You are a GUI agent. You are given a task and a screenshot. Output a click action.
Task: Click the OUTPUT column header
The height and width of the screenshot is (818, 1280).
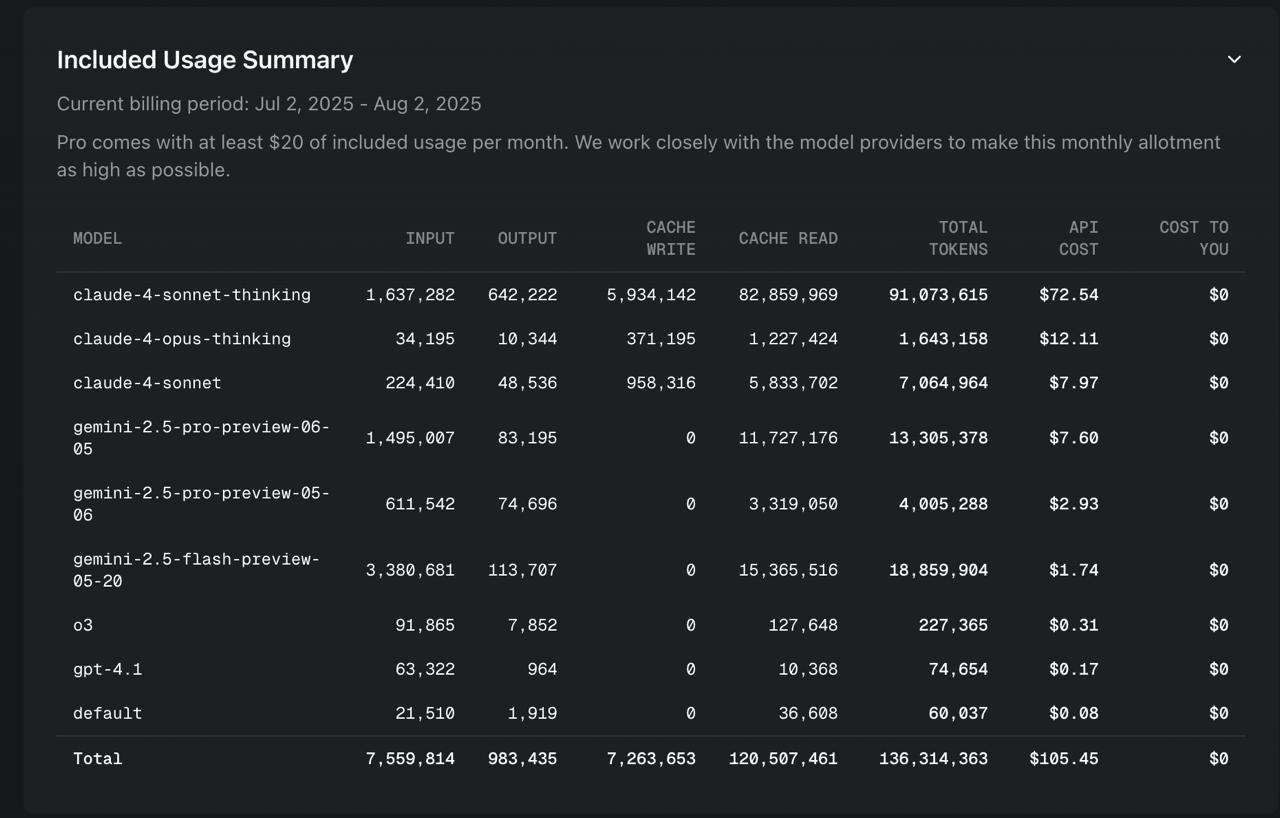tap(527, 238)
